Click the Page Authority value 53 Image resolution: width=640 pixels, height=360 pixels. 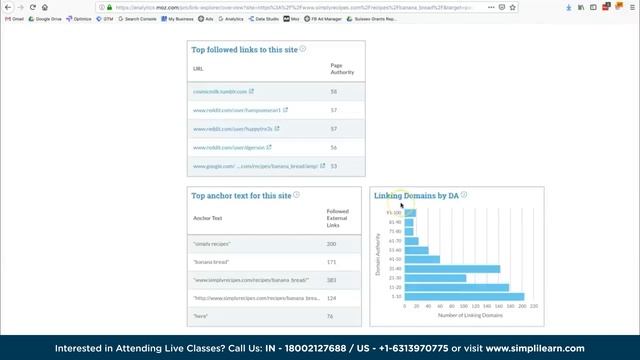[333, 166]
